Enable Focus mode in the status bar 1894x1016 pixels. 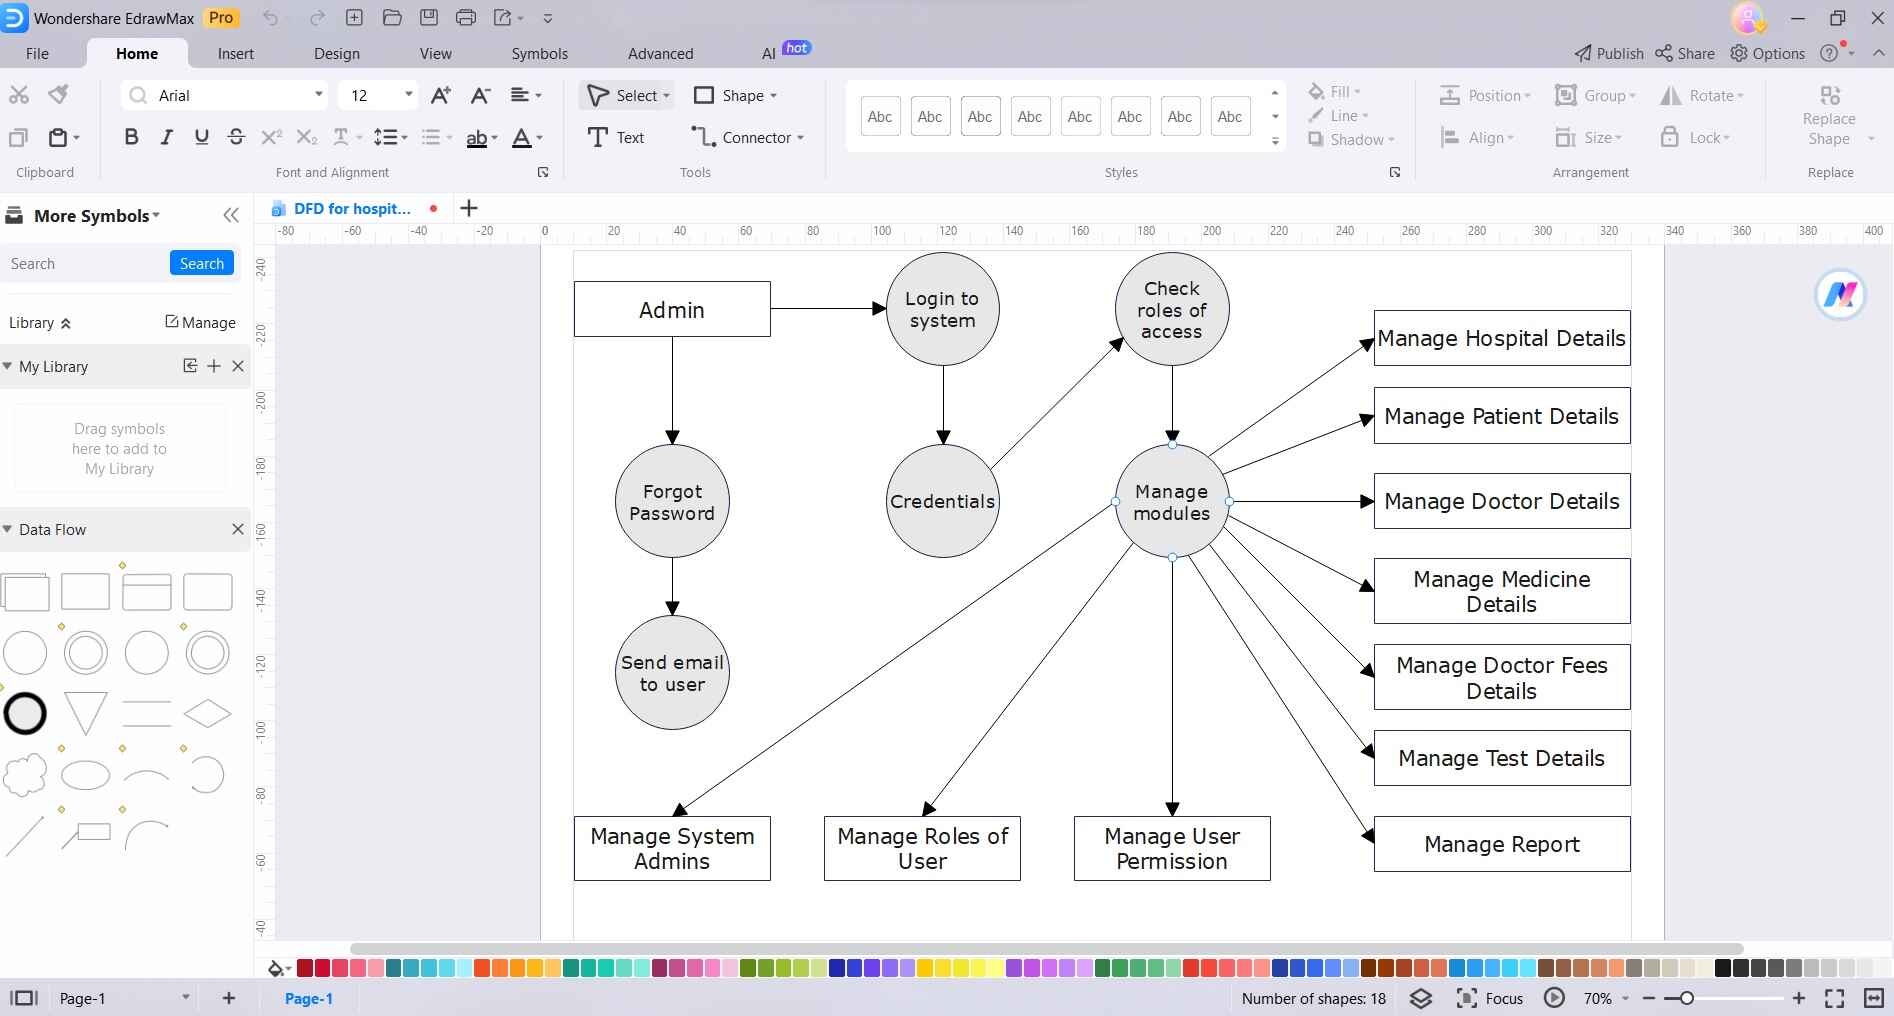(x=1490, y=997)
